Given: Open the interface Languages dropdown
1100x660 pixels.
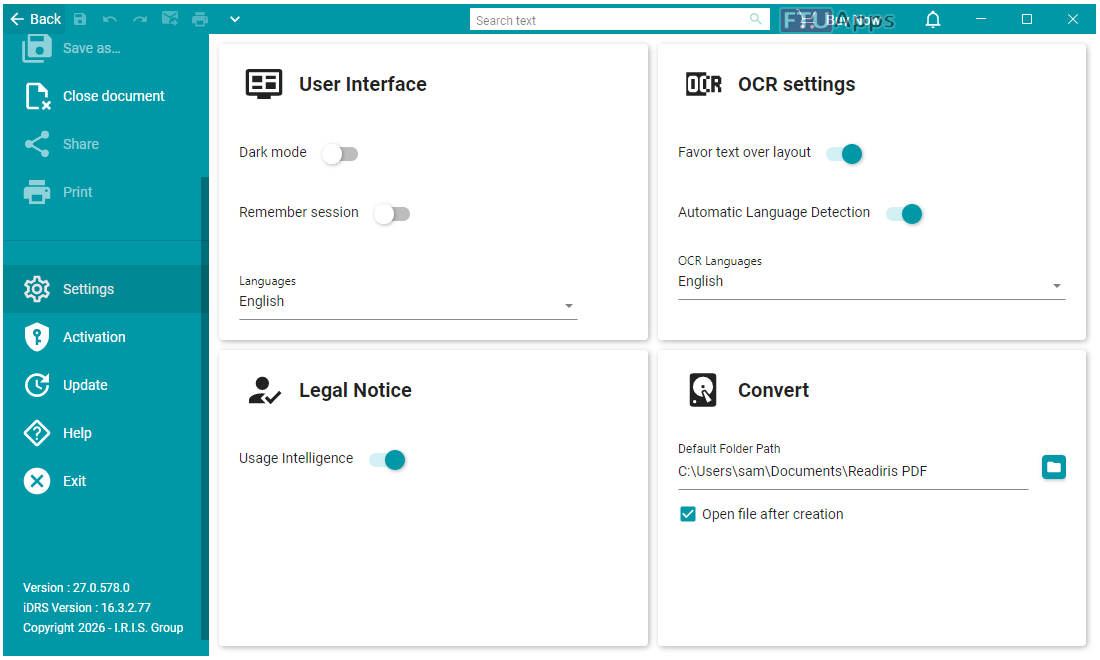Looking at the screenshot, I should click(408, 302).
